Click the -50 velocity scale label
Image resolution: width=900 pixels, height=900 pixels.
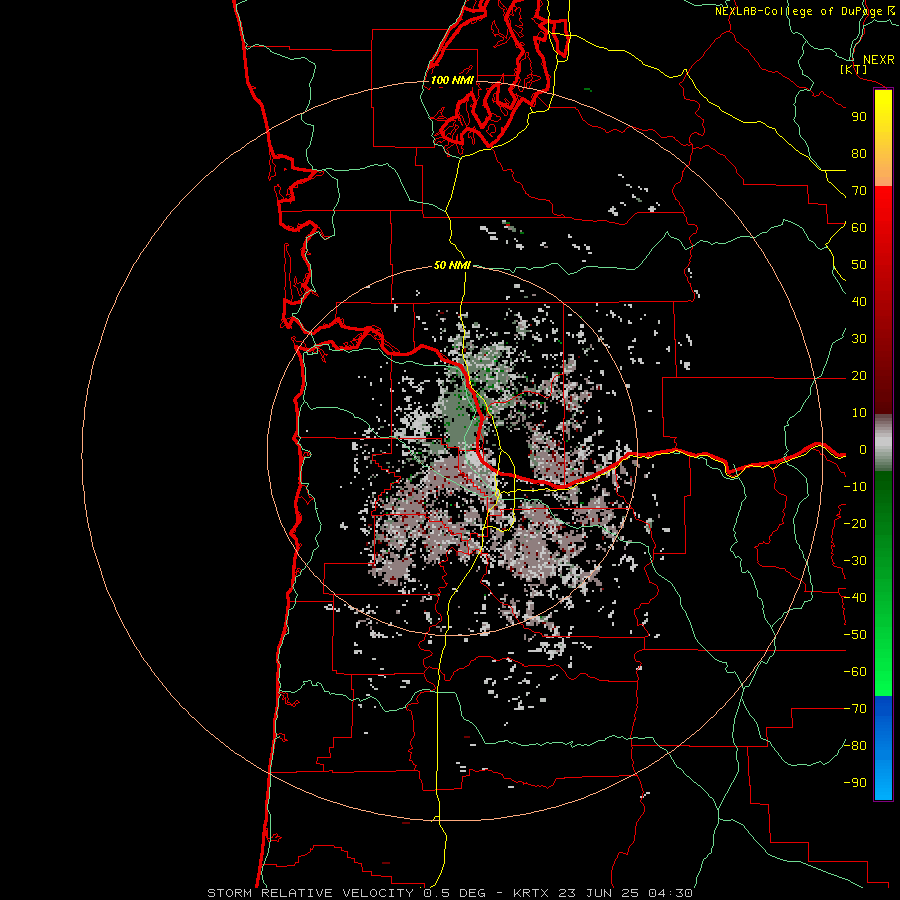(x=855, y=635)
